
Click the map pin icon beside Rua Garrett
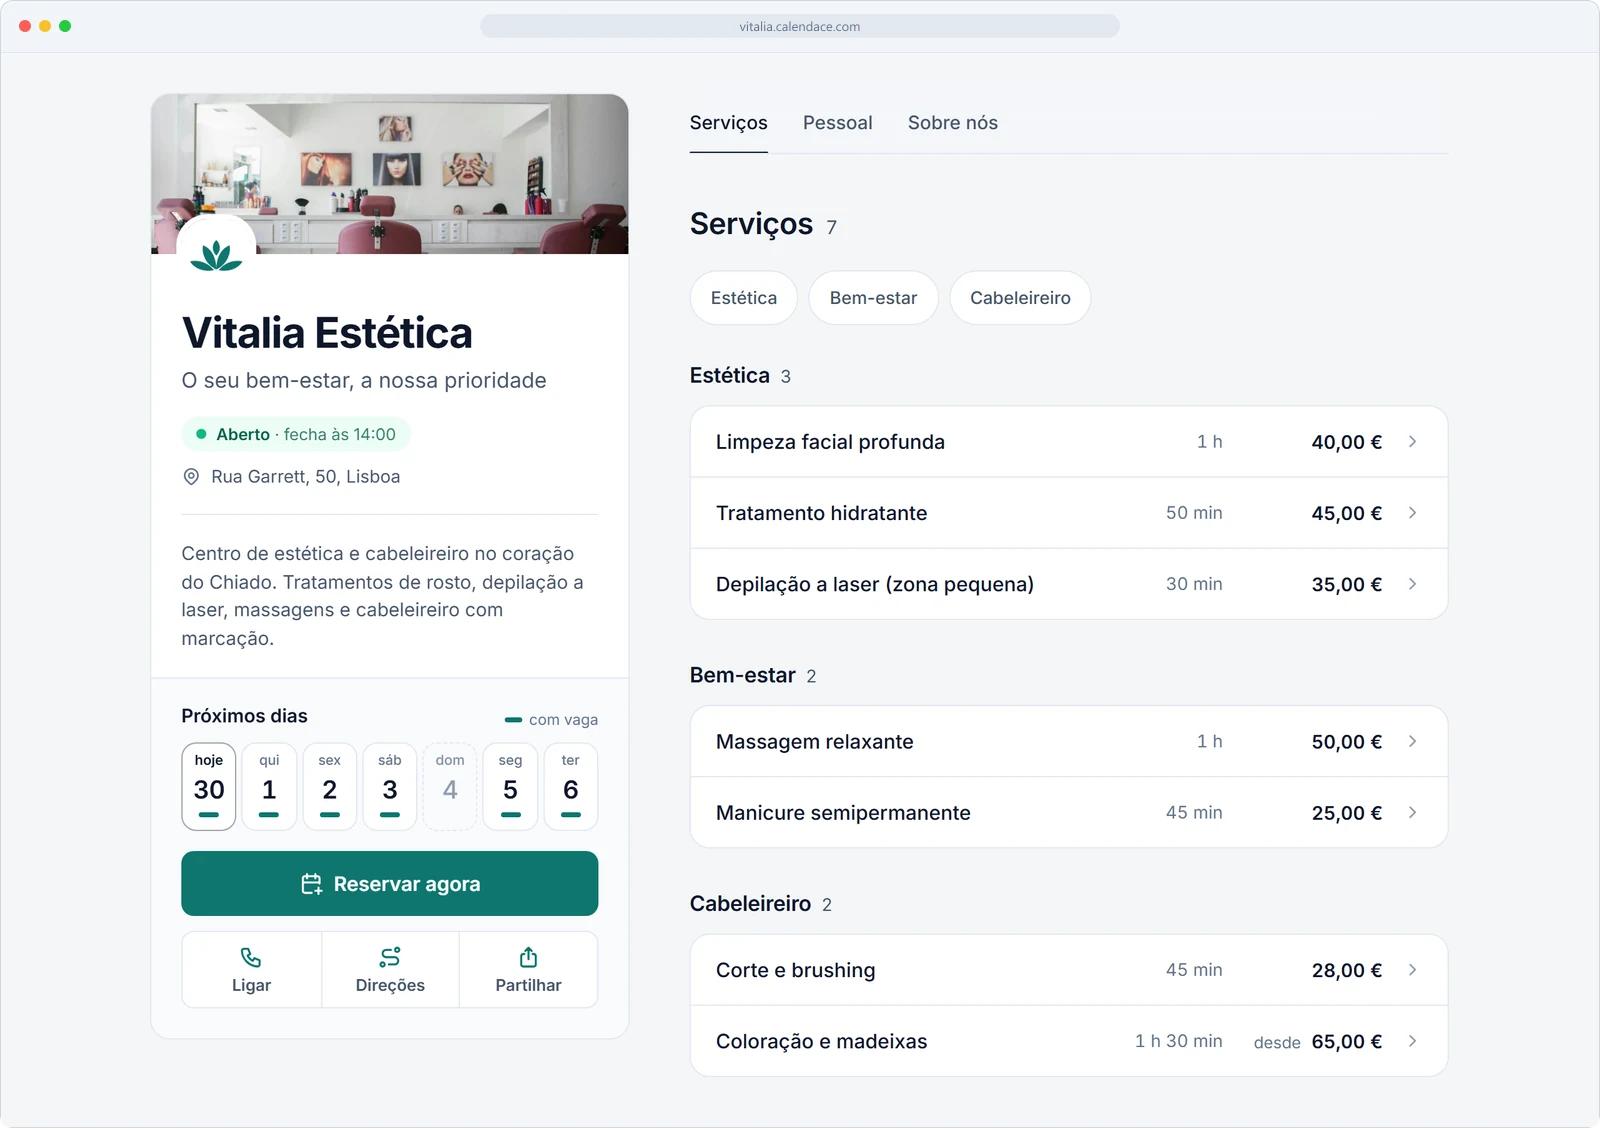(x=191, y=477)
